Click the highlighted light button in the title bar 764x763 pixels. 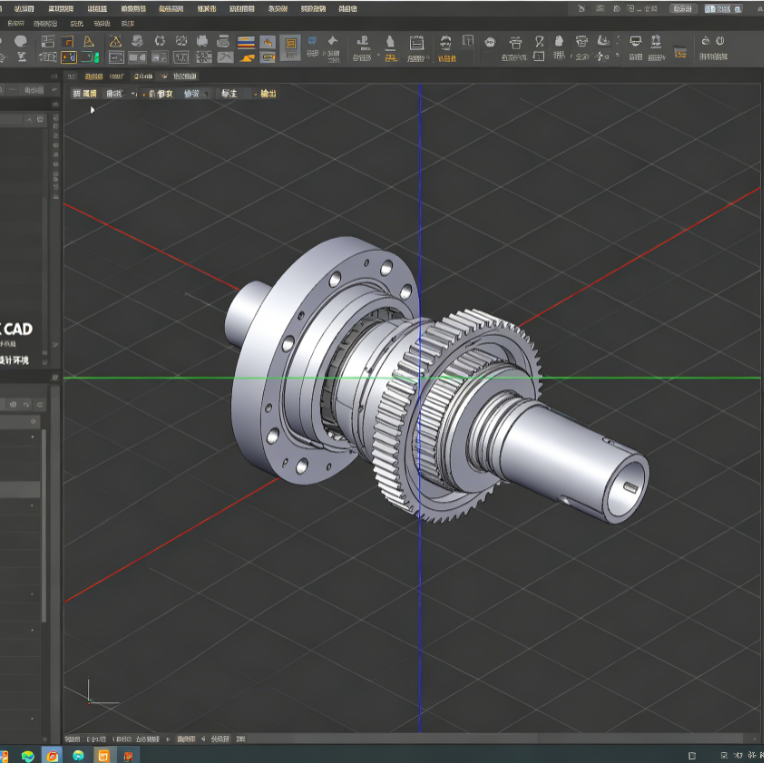[x=723, y=9]
